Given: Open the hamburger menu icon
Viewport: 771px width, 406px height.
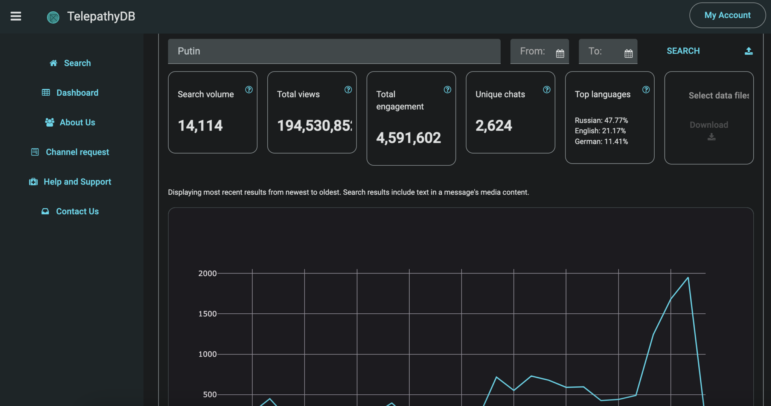Looking at the screenshot, I should point(15,16).
